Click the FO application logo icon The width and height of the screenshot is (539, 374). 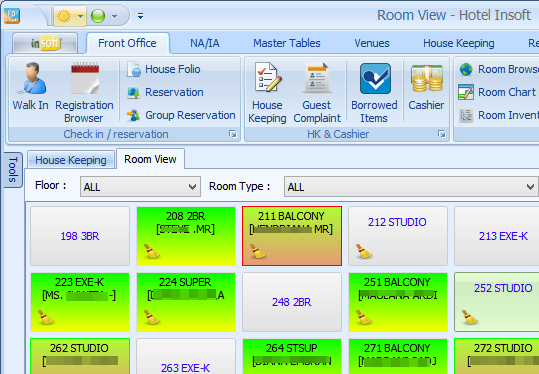[12, 16]
